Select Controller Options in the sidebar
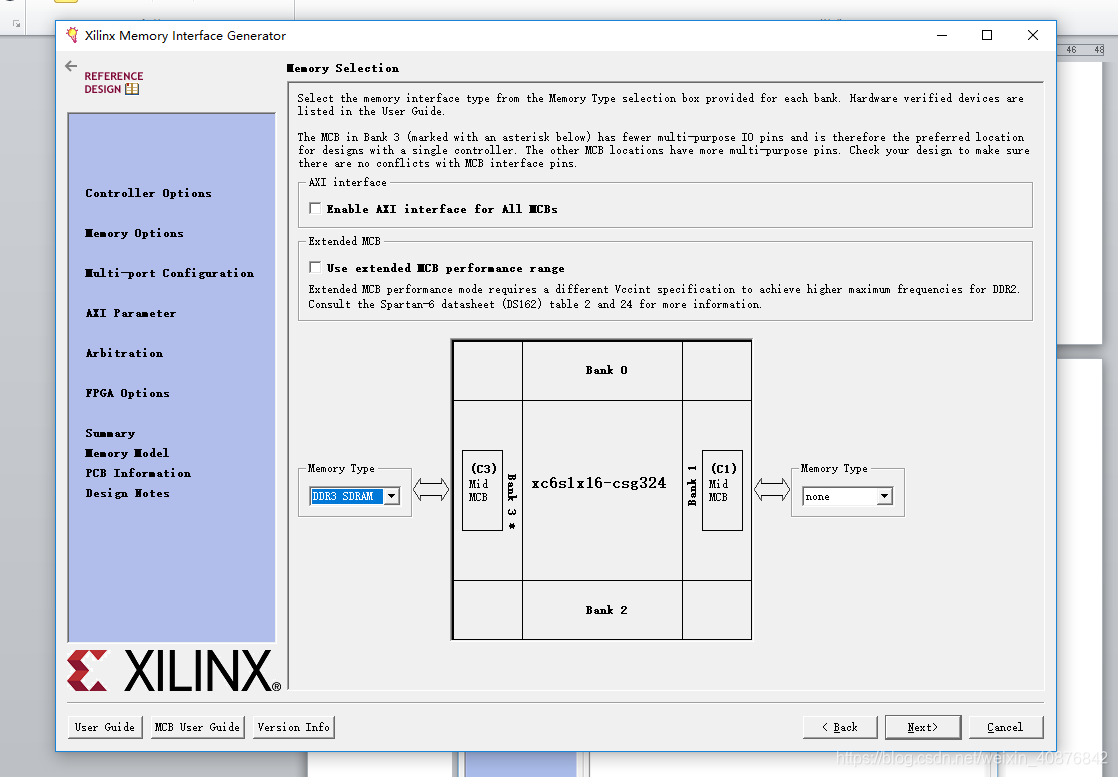Image resolution: width=1118 pixels, height=777 pixels. click(x=148, y=193)
